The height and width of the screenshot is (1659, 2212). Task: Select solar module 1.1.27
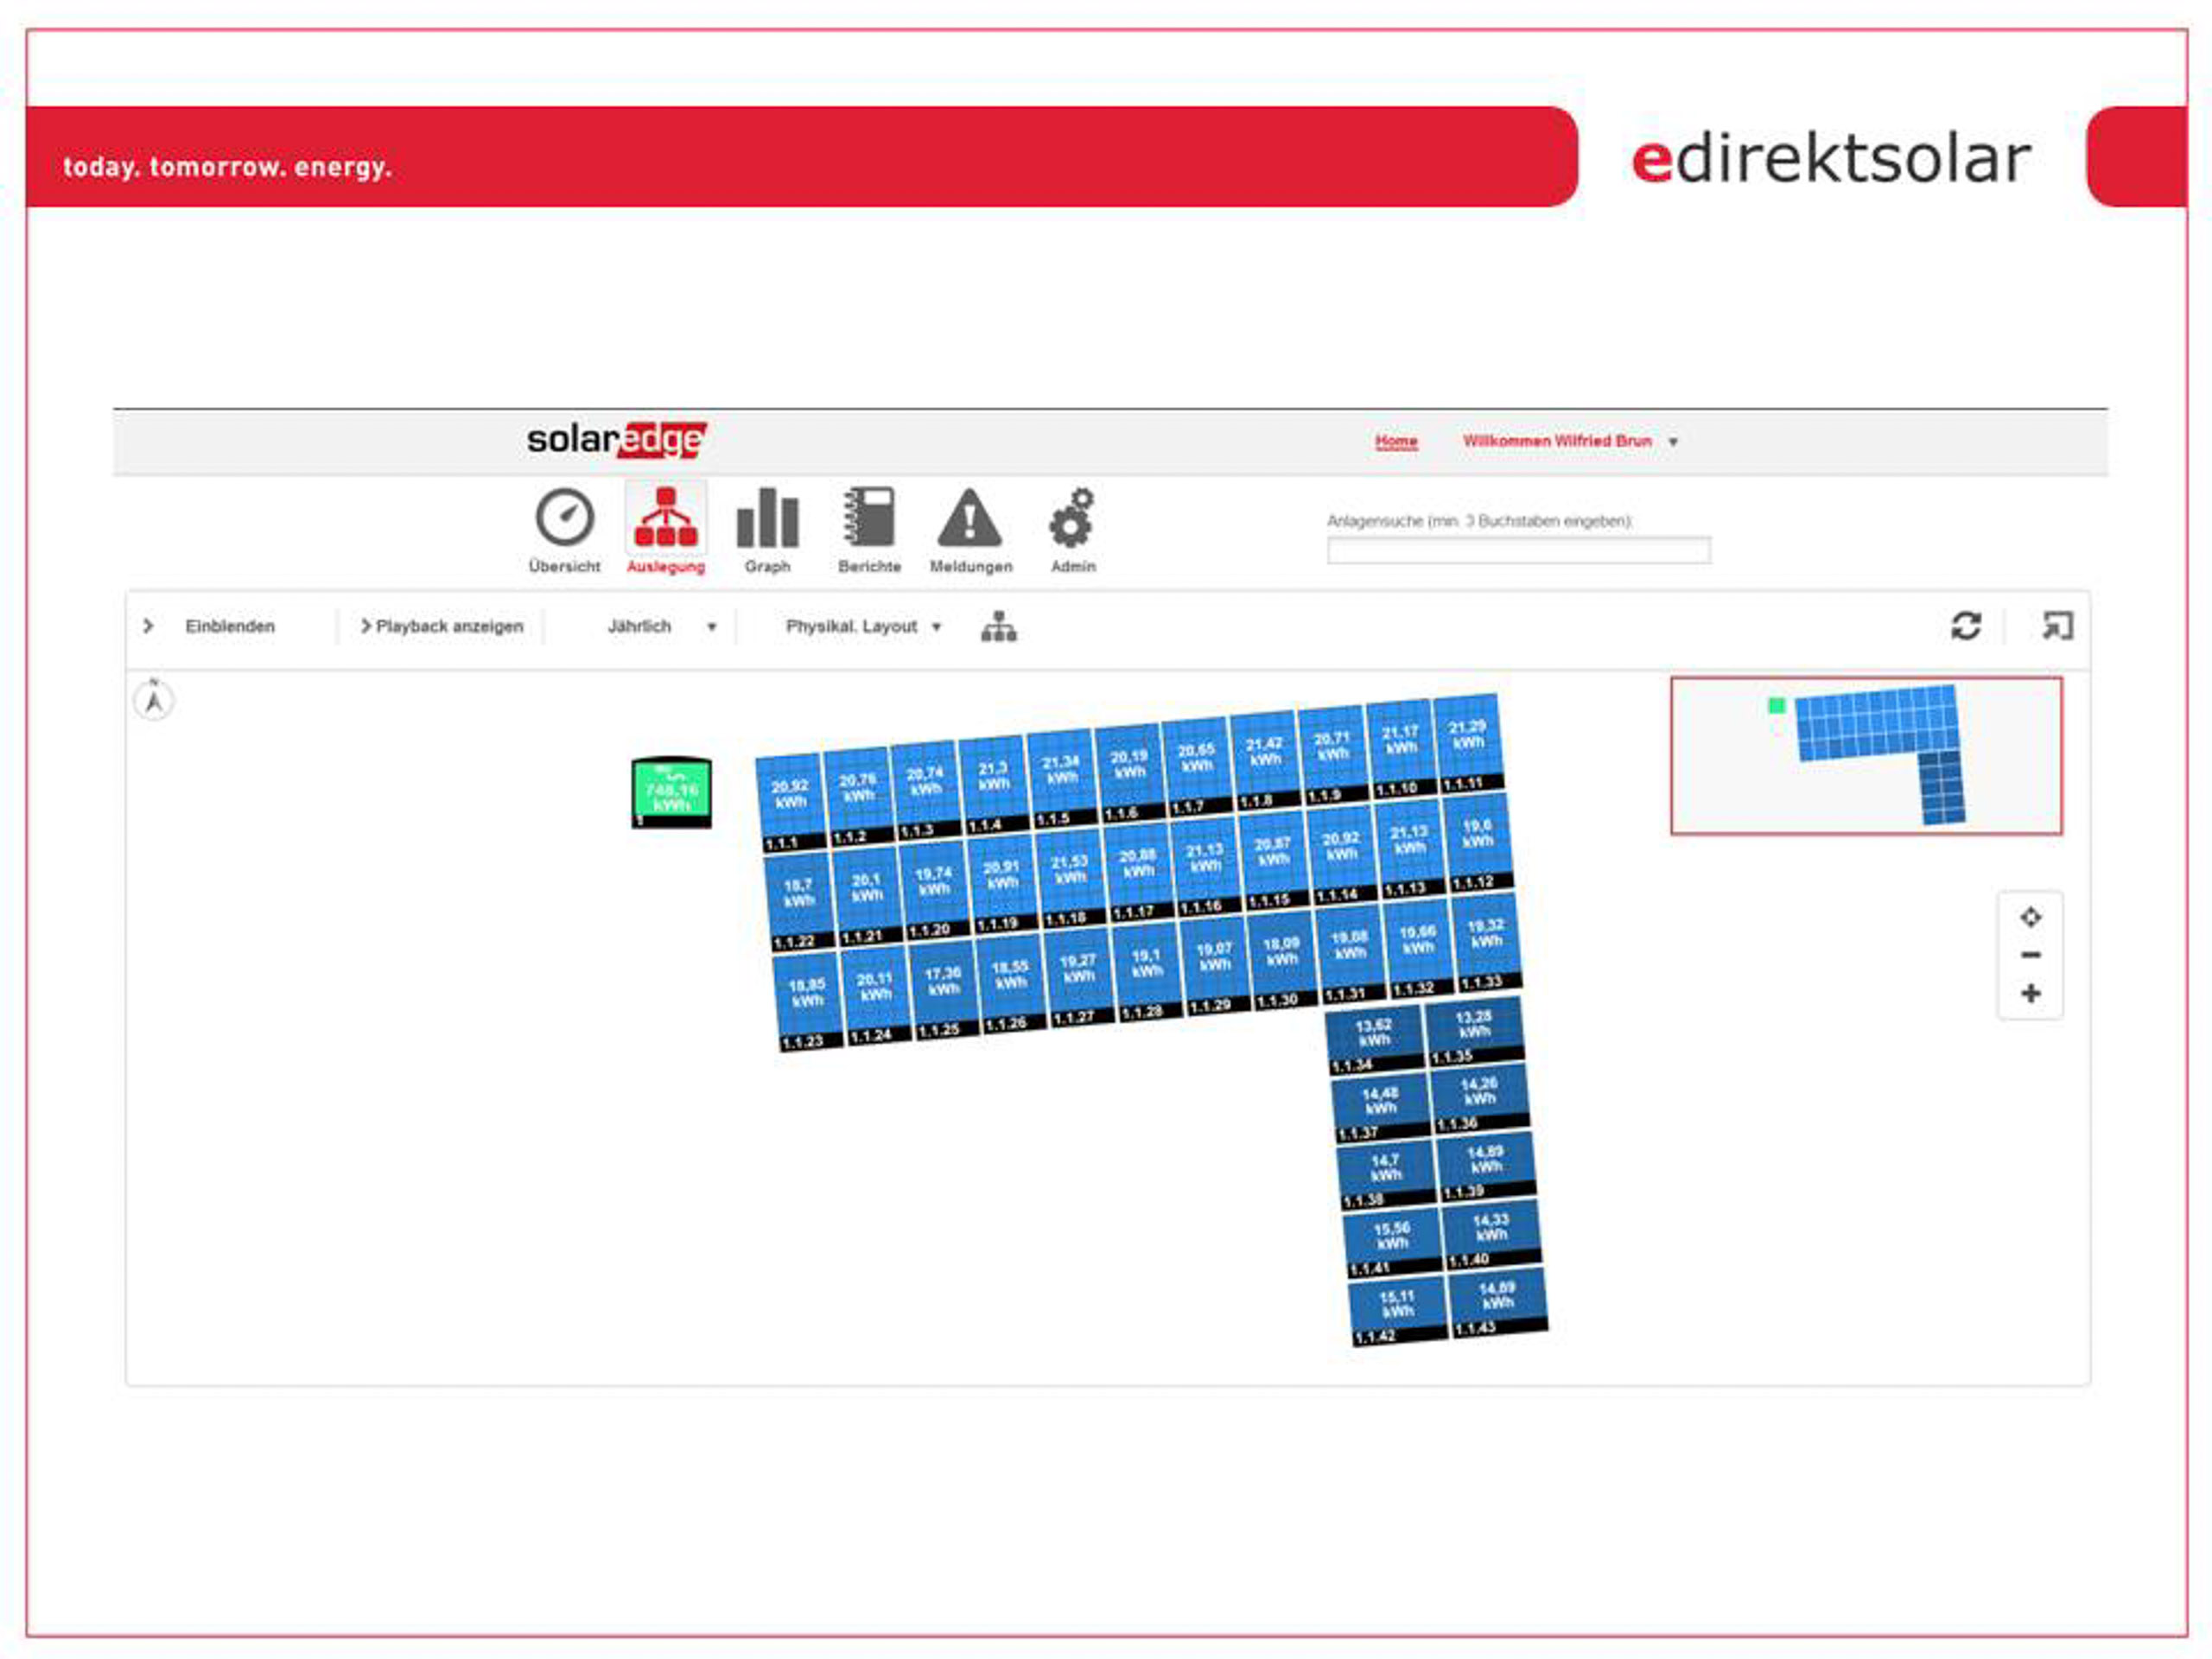coord(1079,977)
